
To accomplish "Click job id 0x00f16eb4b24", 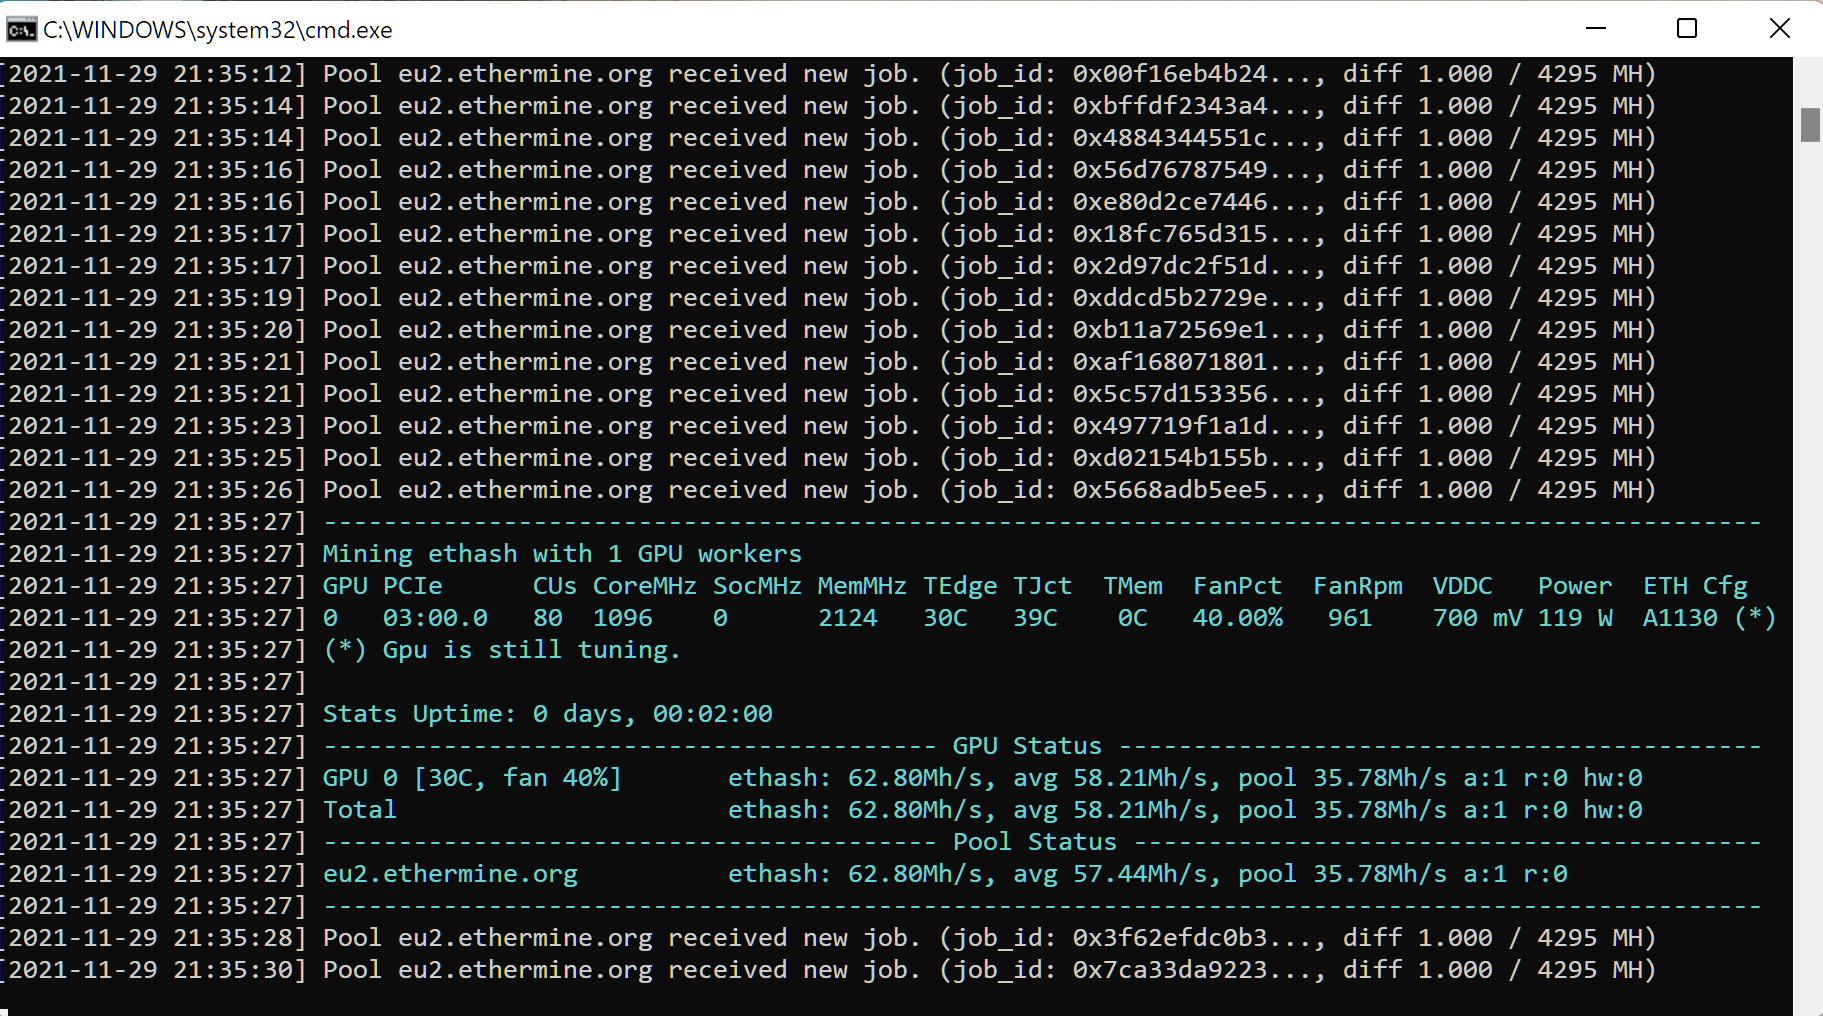I will tap(1170, 74).
